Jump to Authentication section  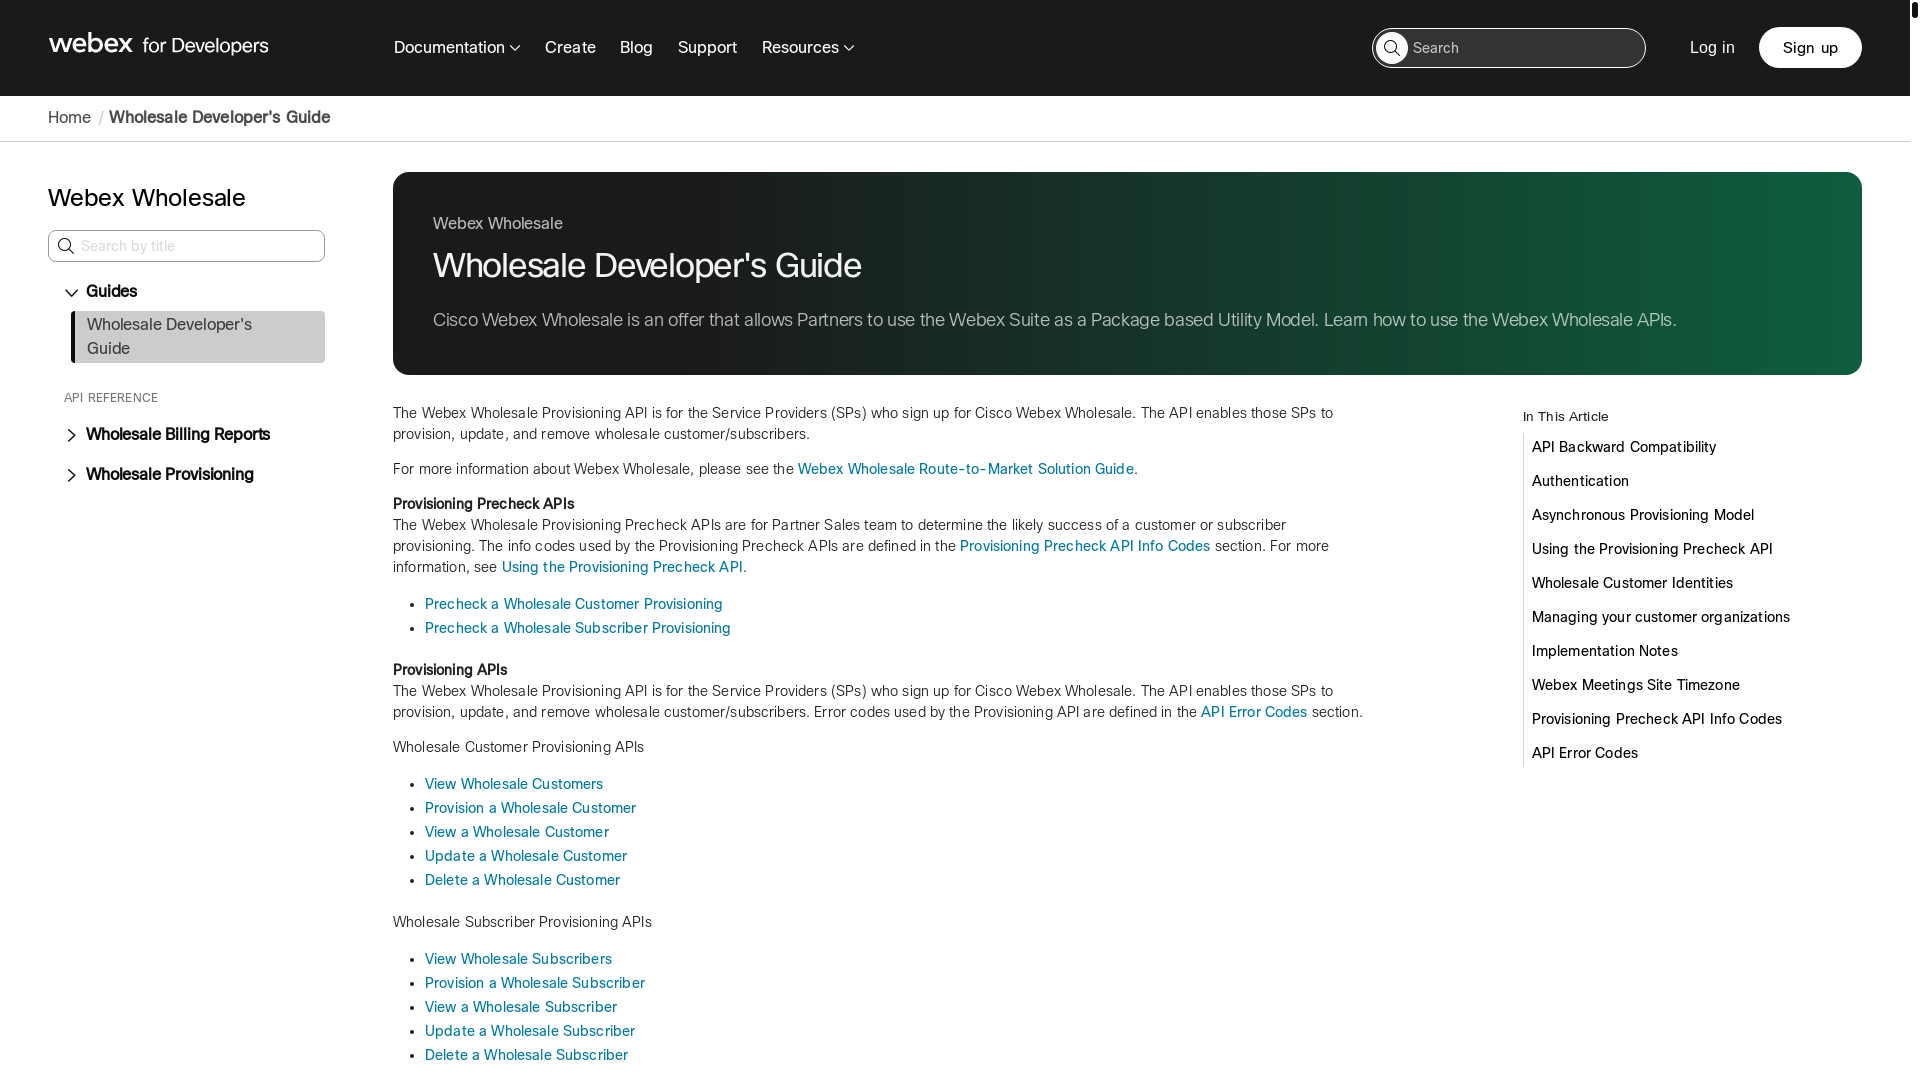tap(1580, 481)
